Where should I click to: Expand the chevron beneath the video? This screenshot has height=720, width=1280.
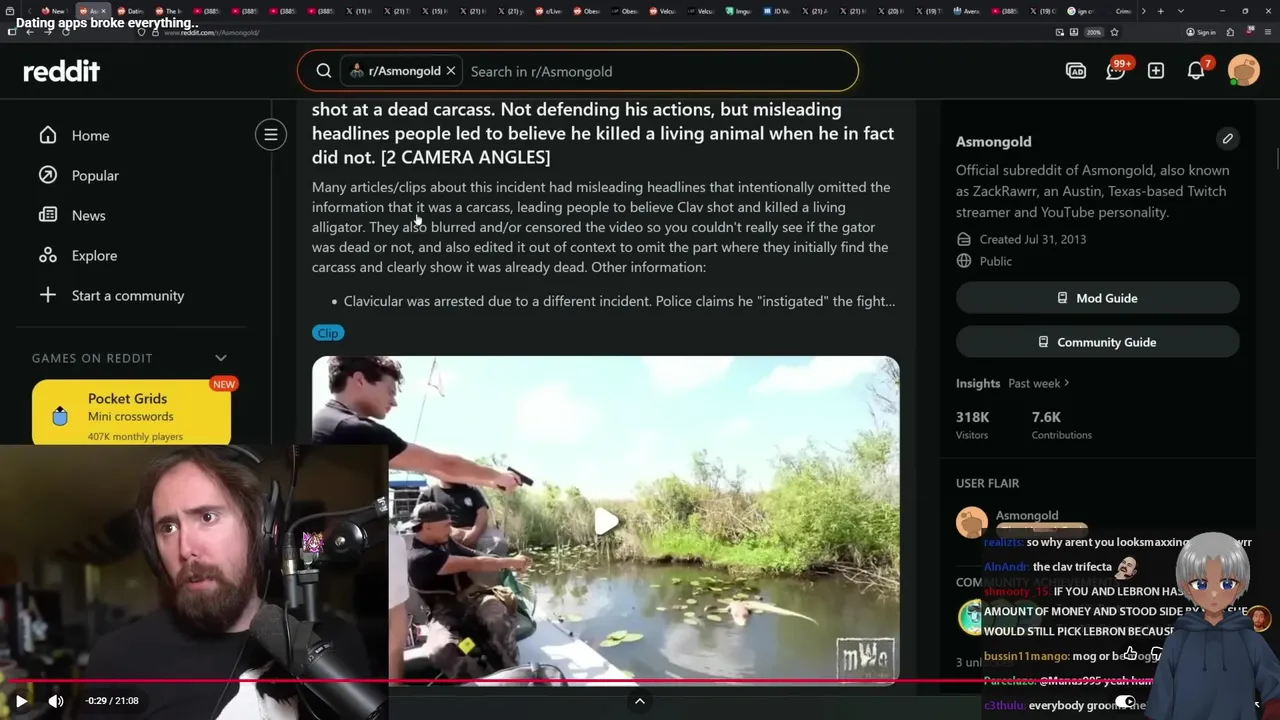click(640, 701)
